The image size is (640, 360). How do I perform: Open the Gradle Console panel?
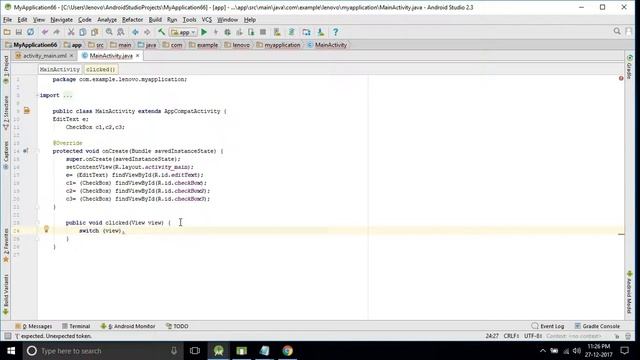pyautogui.click(x=597, y=326)
